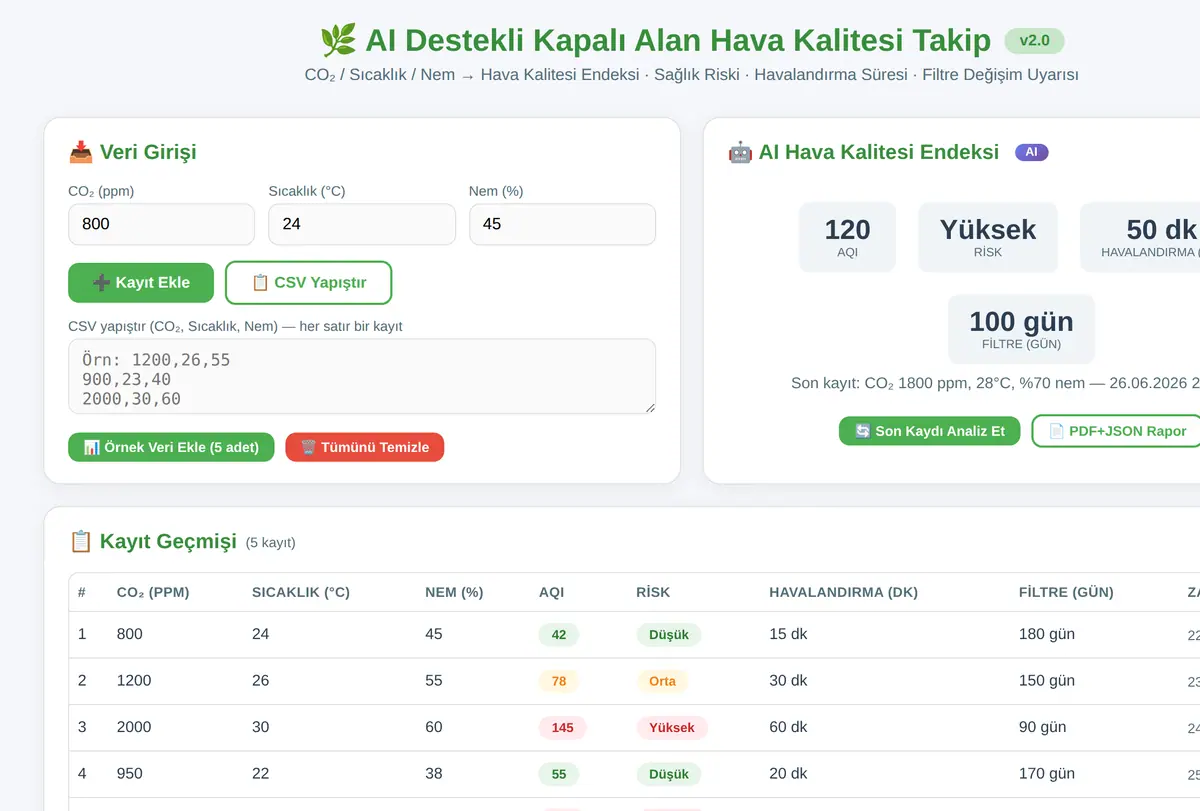Focus the CSV paste text area
The height and width of the screenshot is (811, 1200).
362,376
